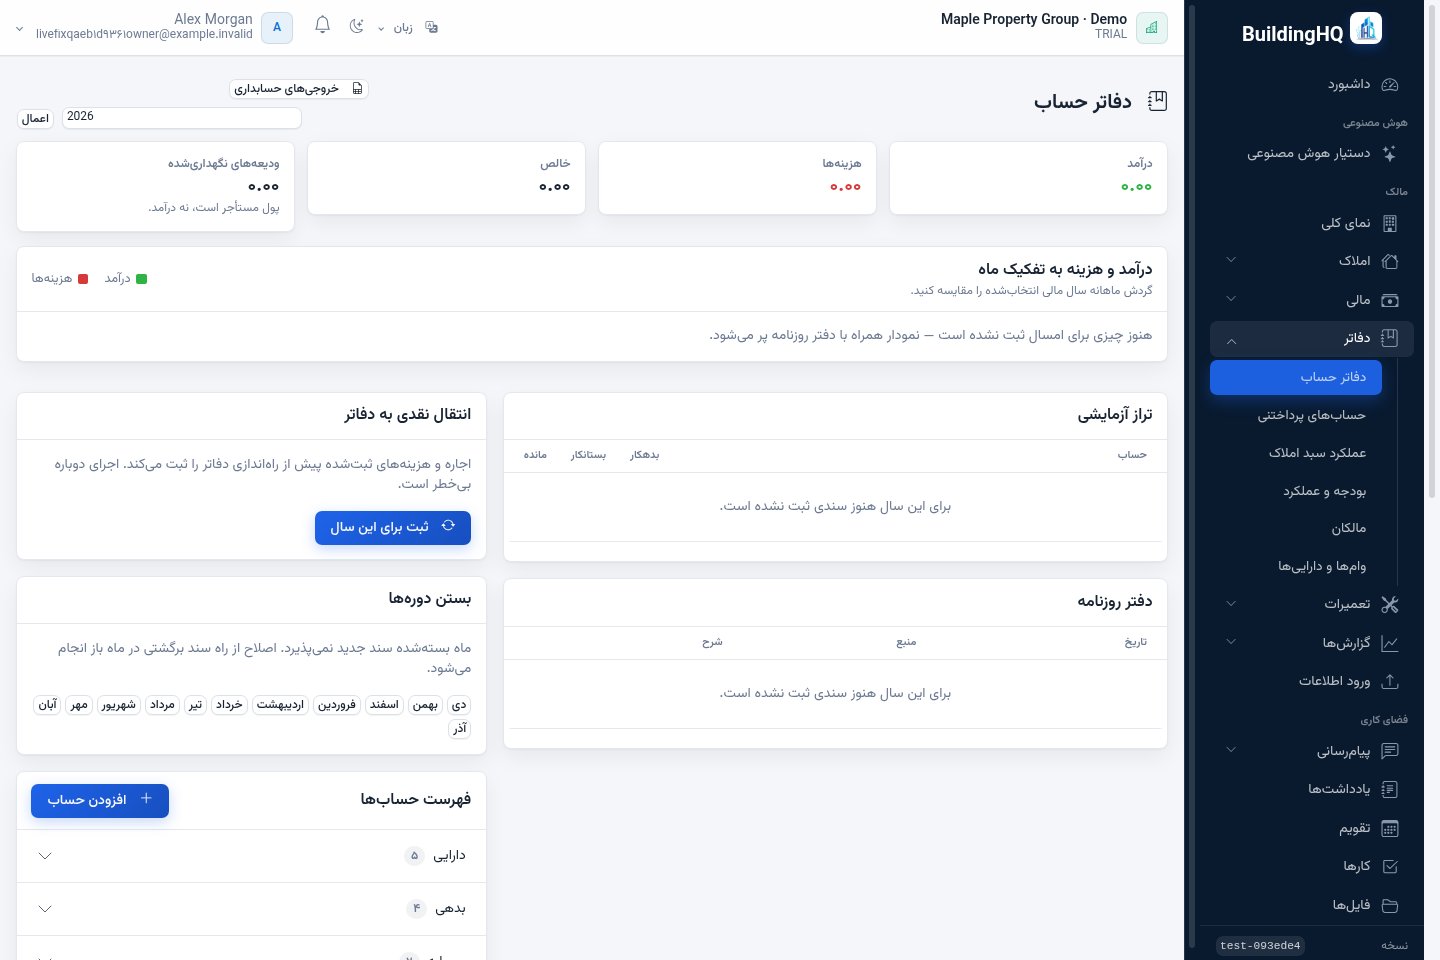Click the ثبت برای این سال button

(x=393, y=528)
